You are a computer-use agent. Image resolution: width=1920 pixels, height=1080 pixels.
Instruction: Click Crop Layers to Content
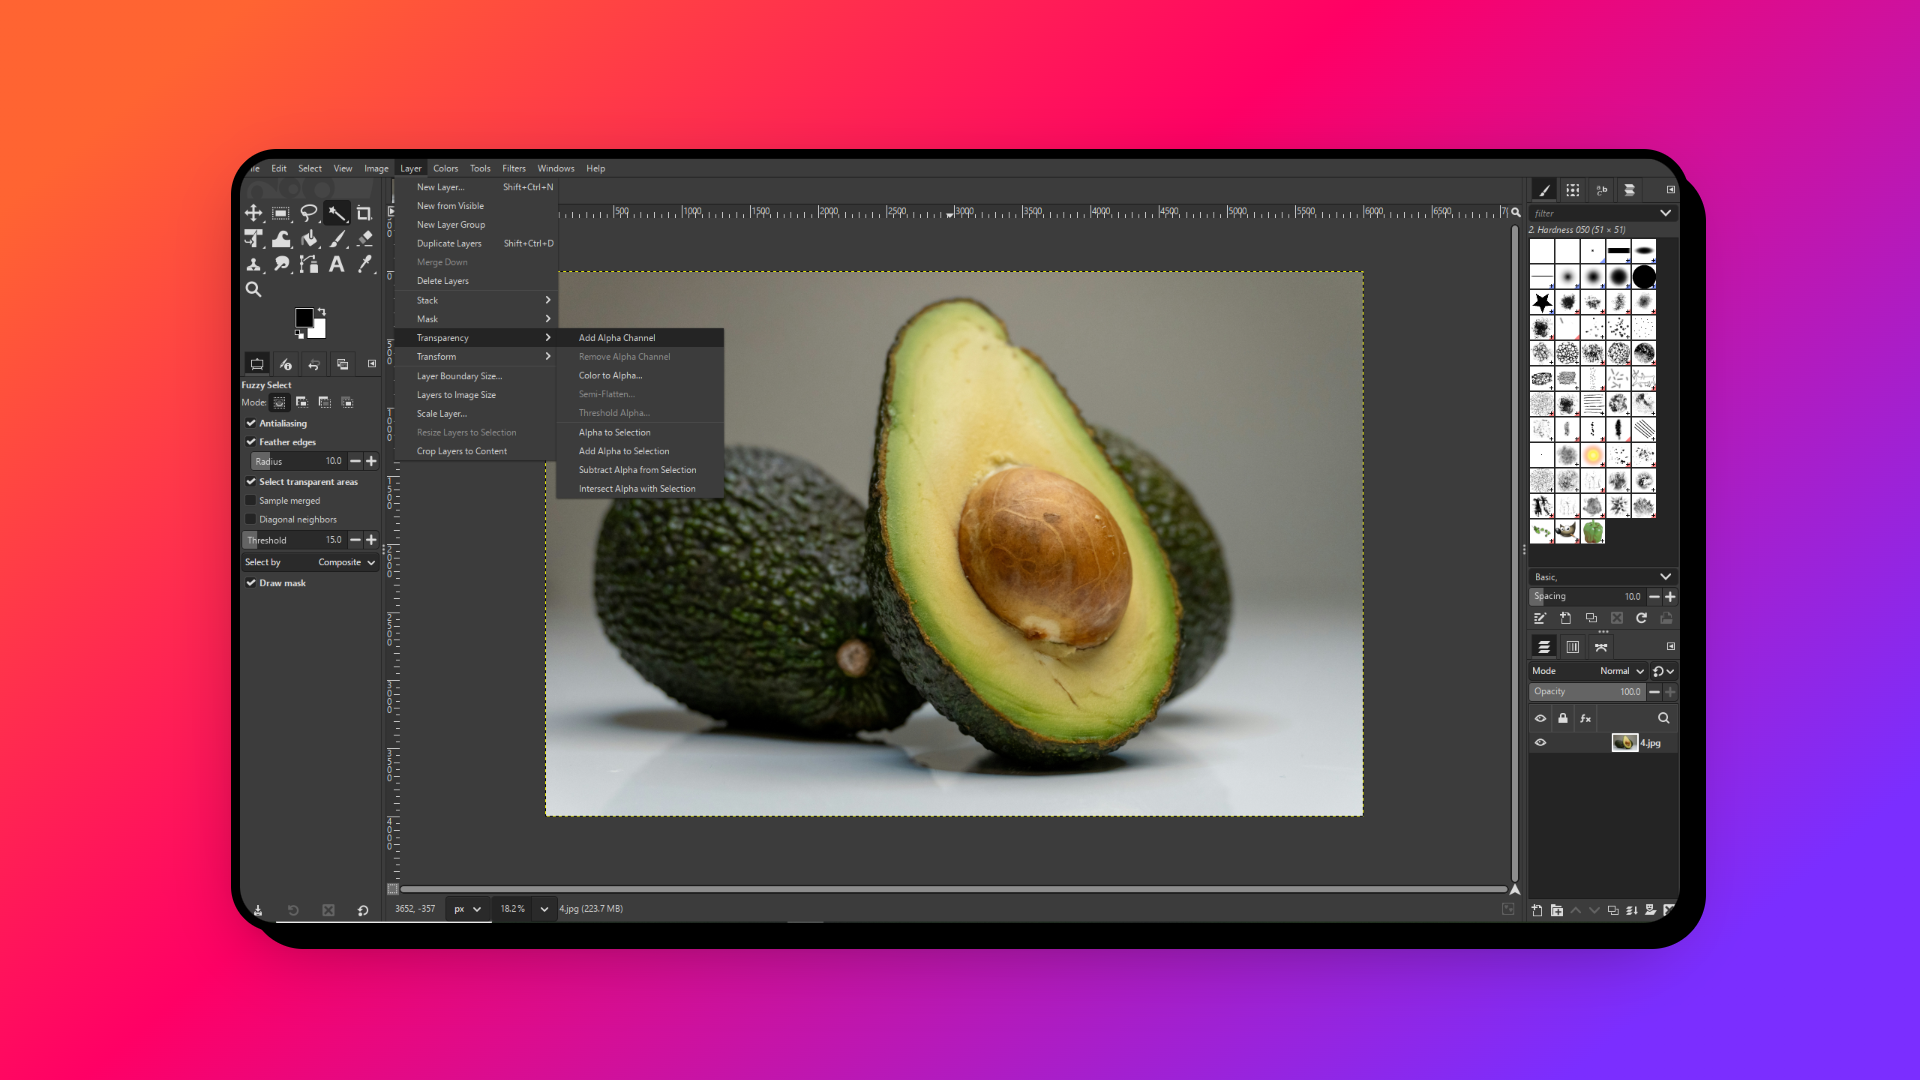point(461,452)
